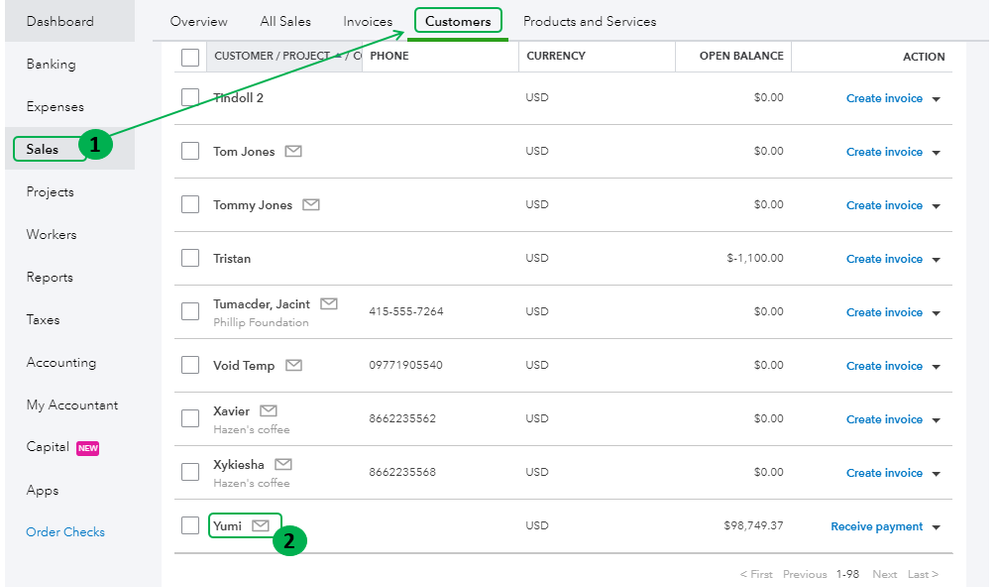
Task: Go to the Next page of customers
Action: [884, 574]
